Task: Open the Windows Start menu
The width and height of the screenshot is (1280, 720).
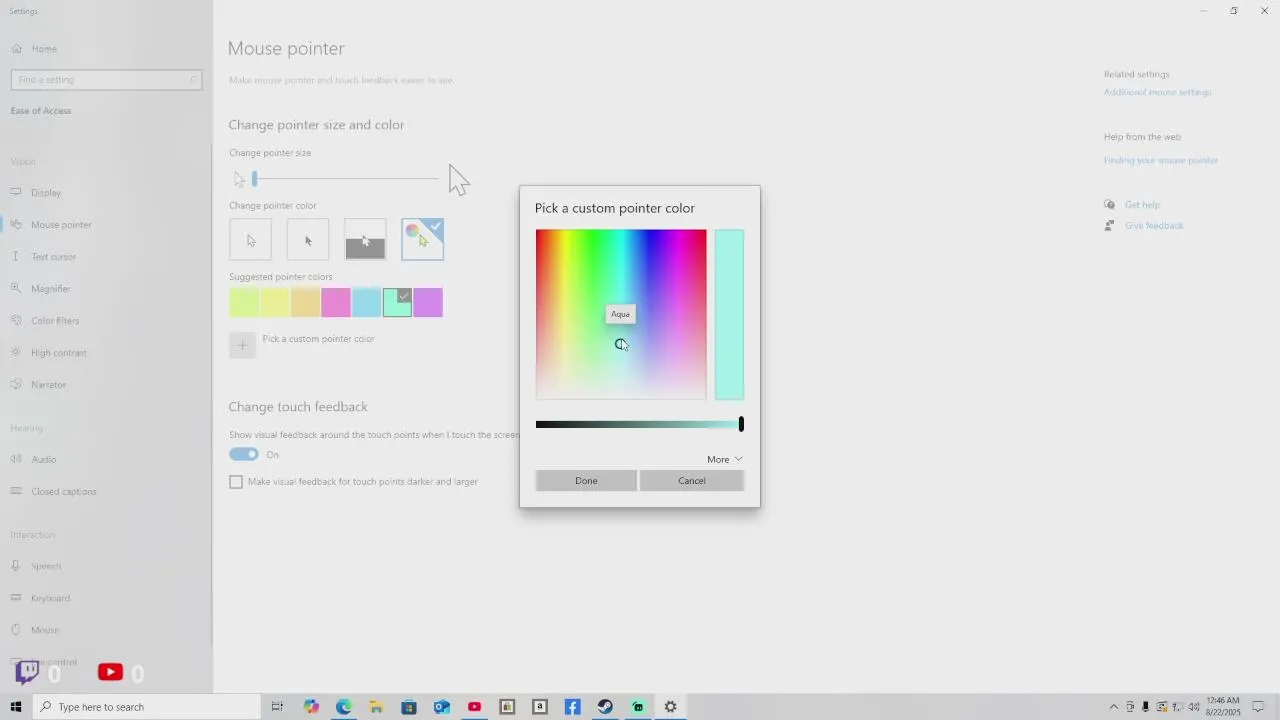Action: [16, 707]
